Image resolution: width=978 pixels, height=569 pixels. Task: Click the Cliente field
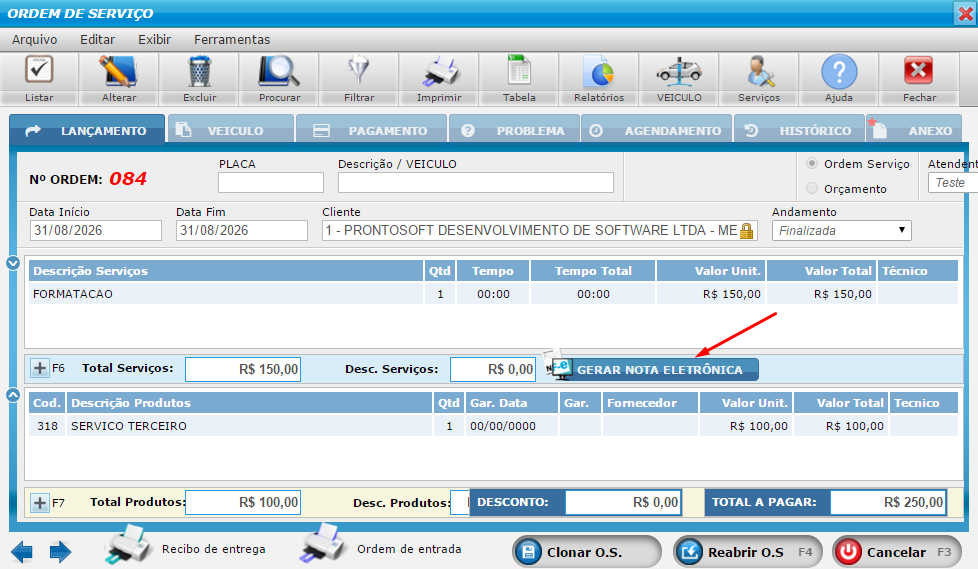(x=540, y=230)
